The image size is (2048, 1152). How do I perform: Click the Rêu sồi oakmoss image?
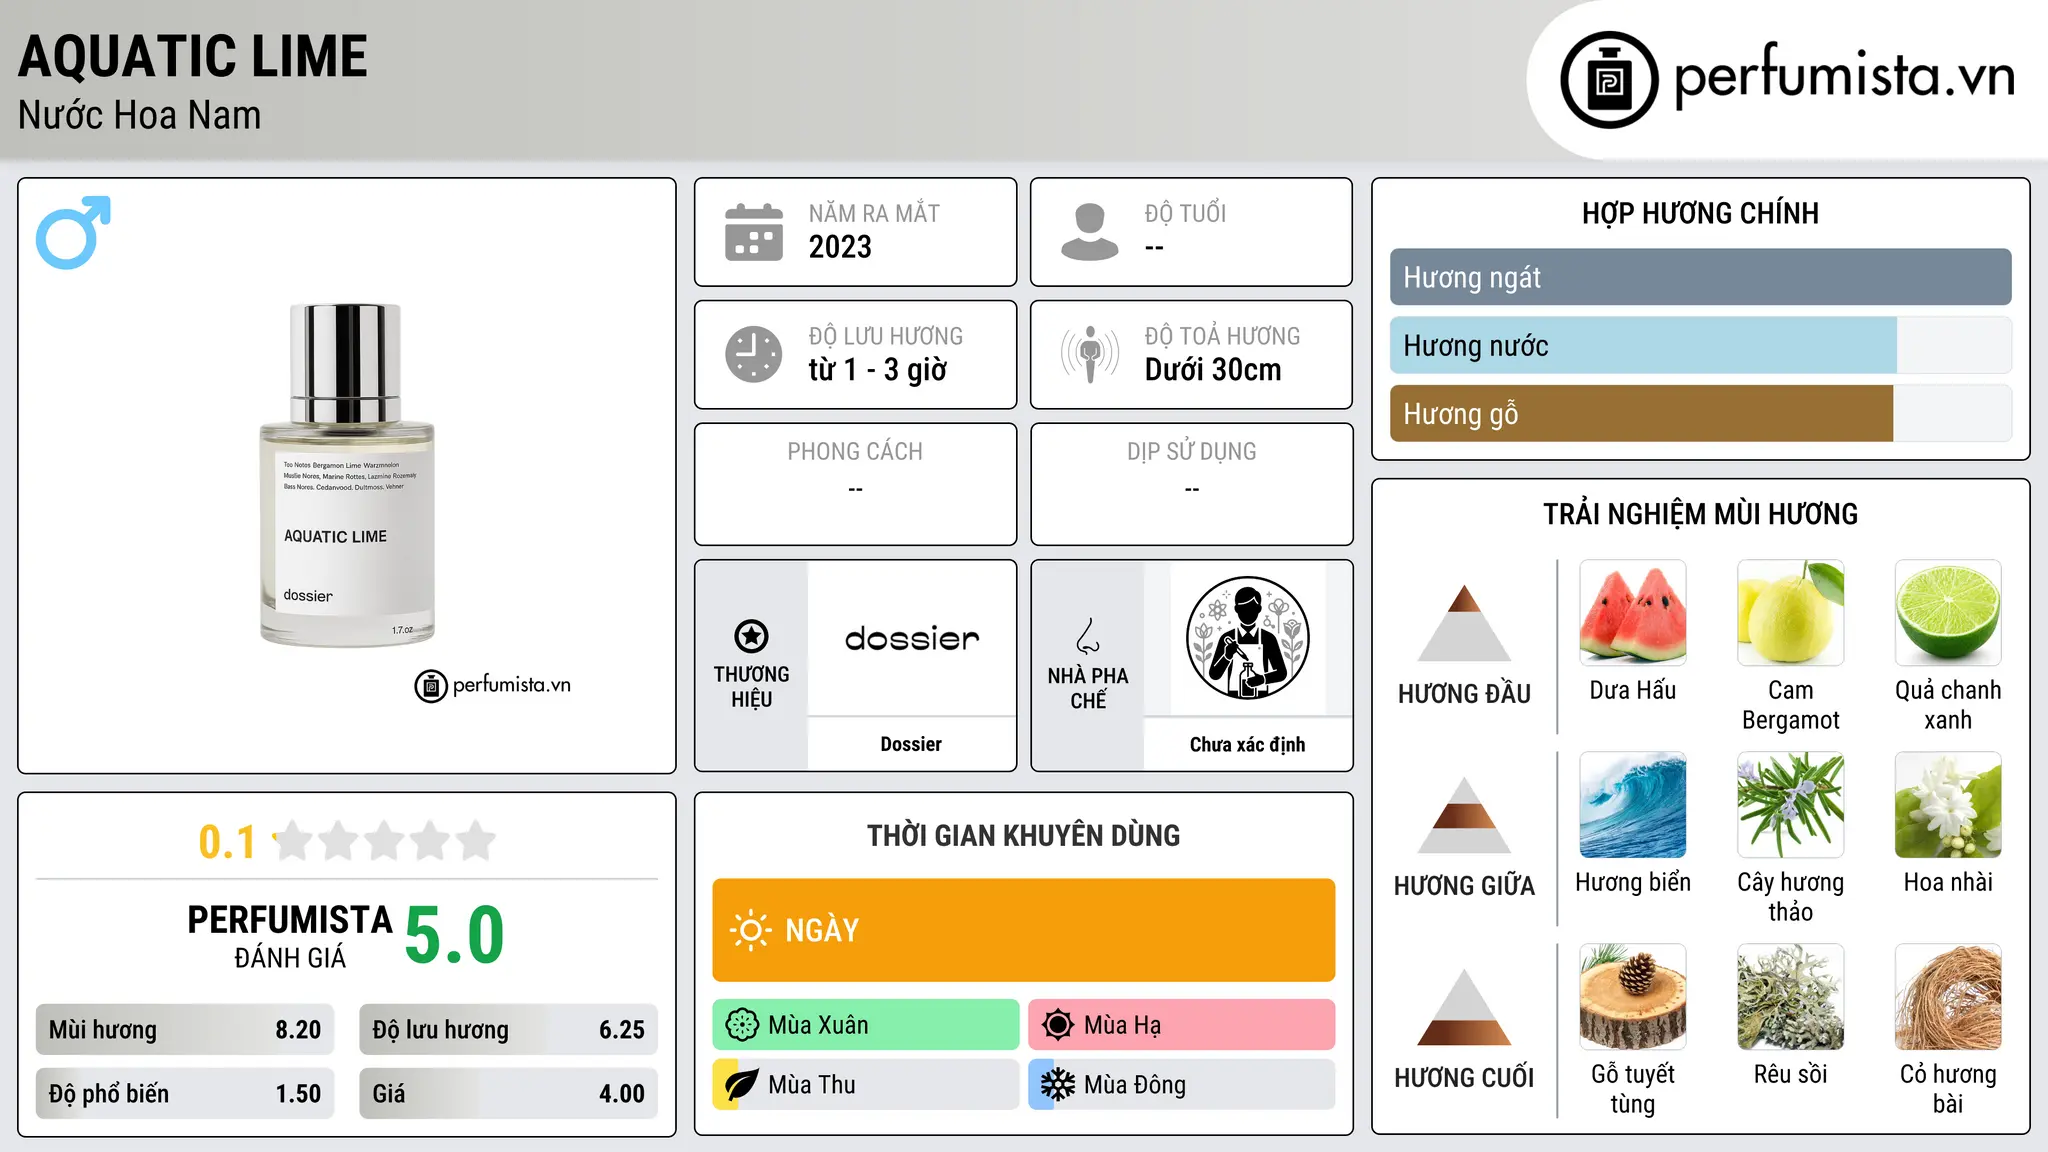[1791, 997]
